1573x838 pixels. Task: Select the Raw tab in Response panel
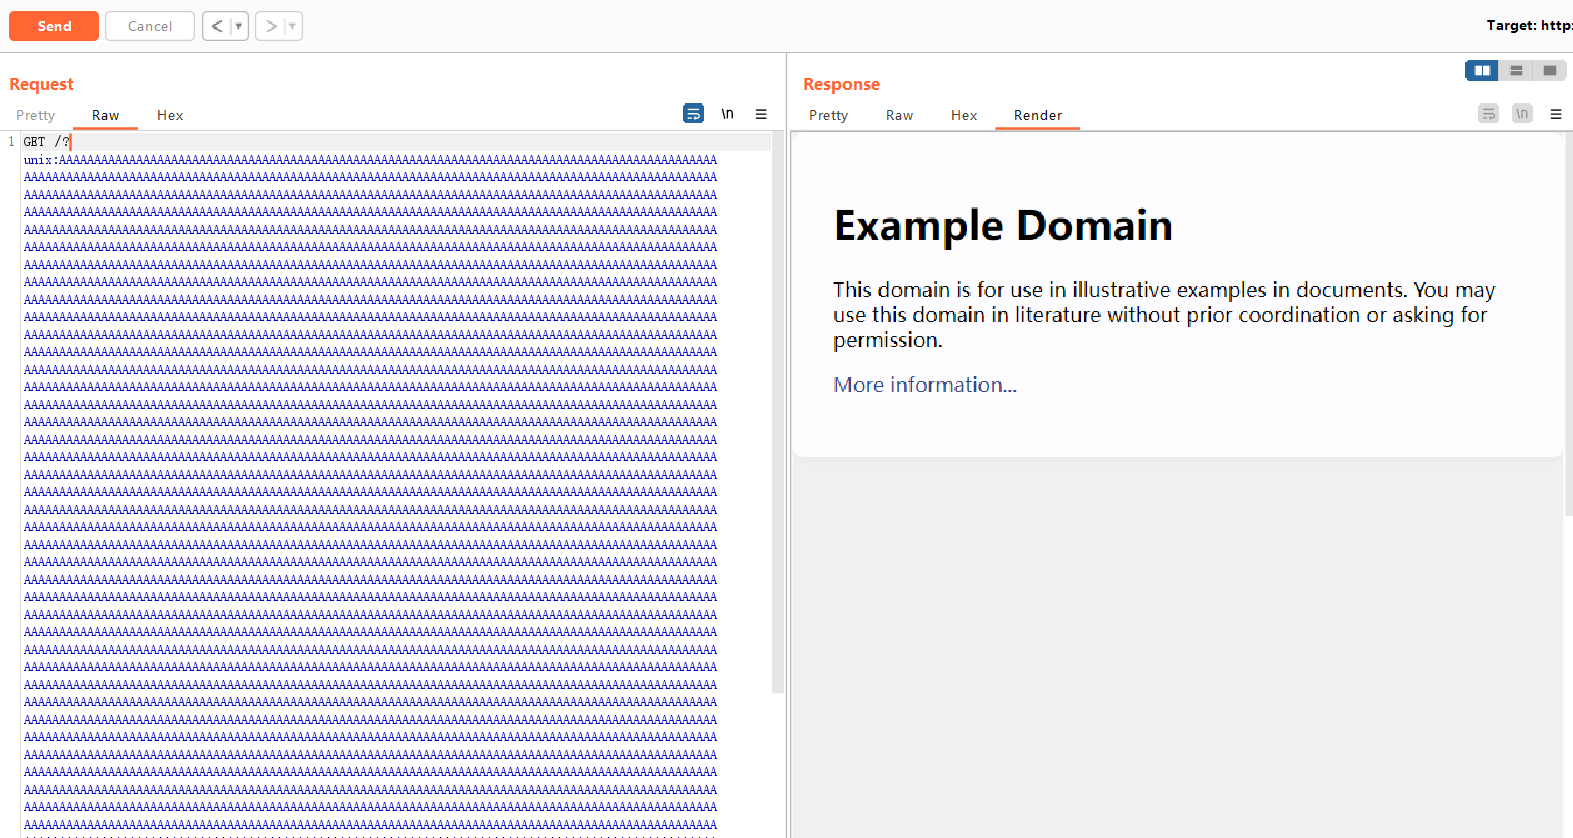(900, 115)
